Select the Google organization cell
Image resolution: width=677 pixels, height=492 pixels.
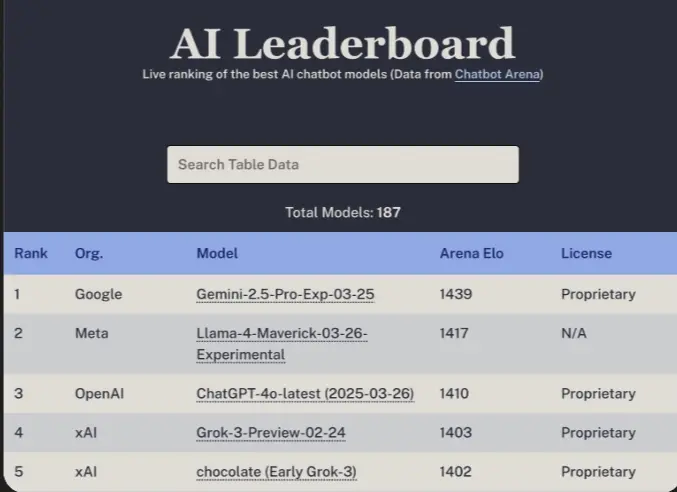(x=98, y=294)
